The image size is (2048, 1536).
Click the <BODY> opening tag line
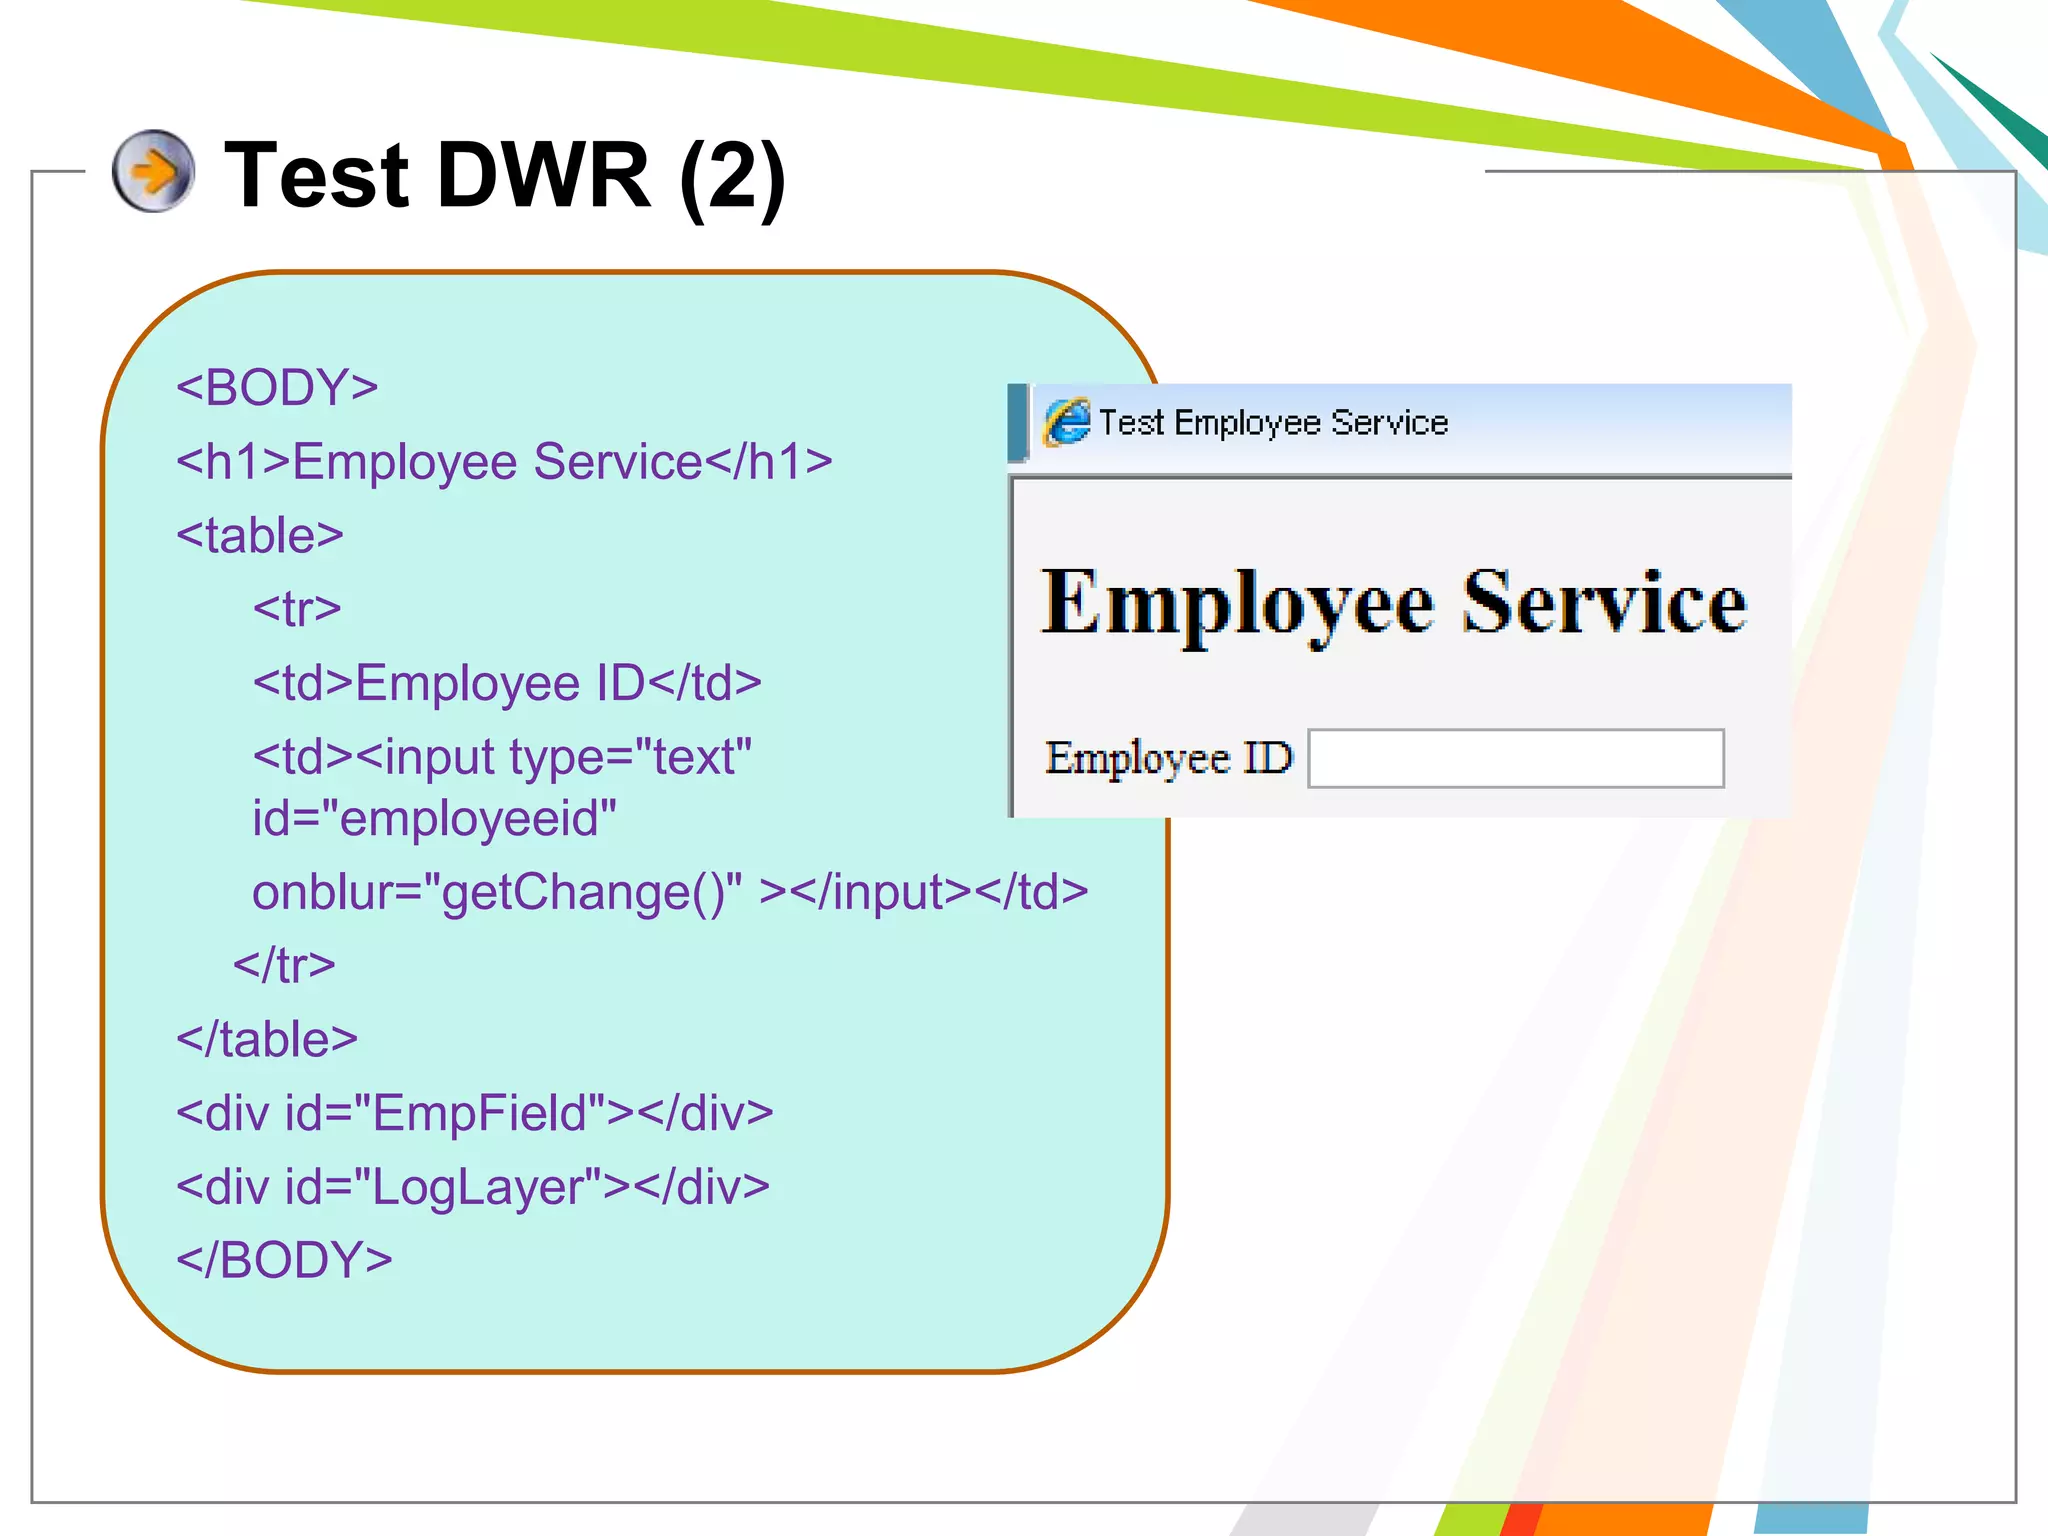[277, 388]
